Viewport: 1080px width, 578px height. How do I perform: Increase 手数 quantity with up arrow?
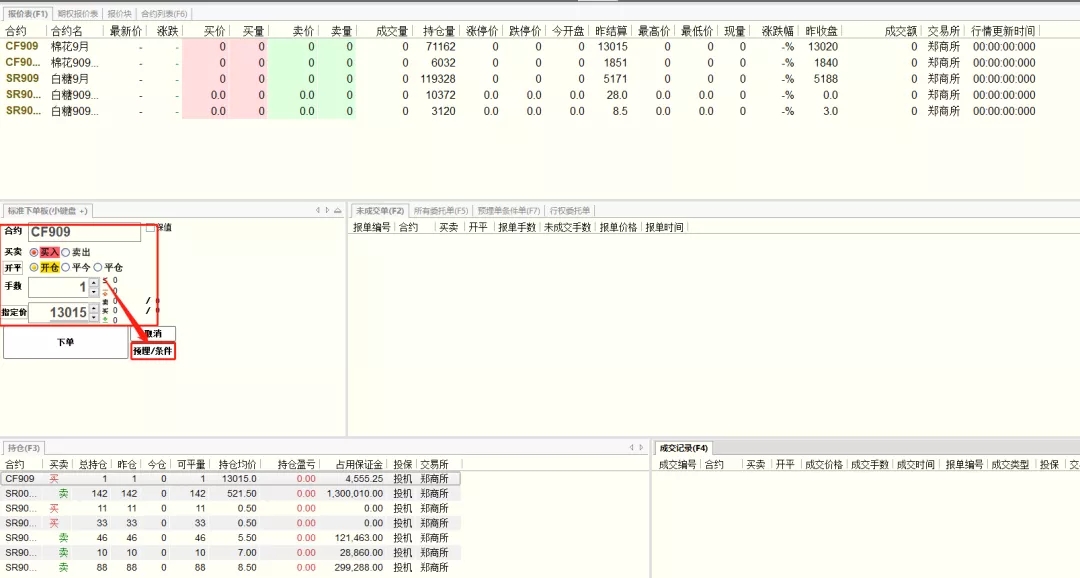pos(94,283)
